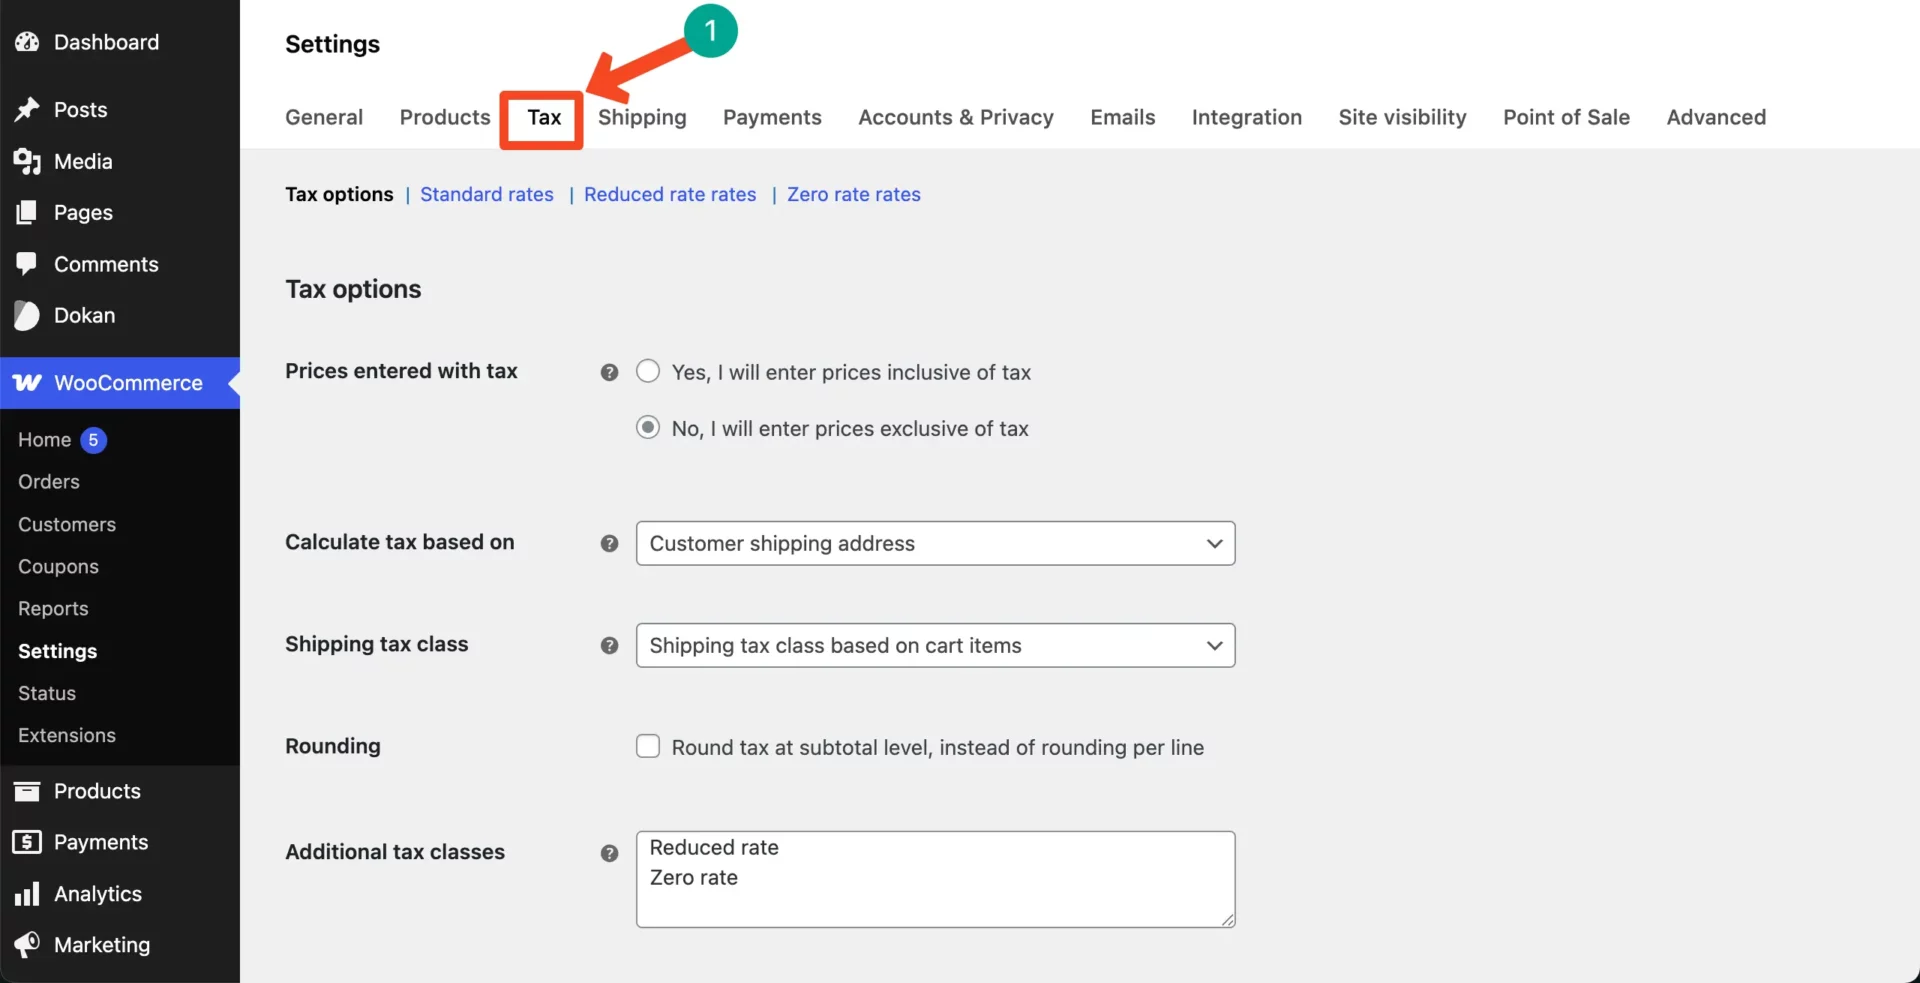The width and height of the screenshot is (1920, 983).
Task: Click the Dokan logo icon
Action: [x=27, y=316]
